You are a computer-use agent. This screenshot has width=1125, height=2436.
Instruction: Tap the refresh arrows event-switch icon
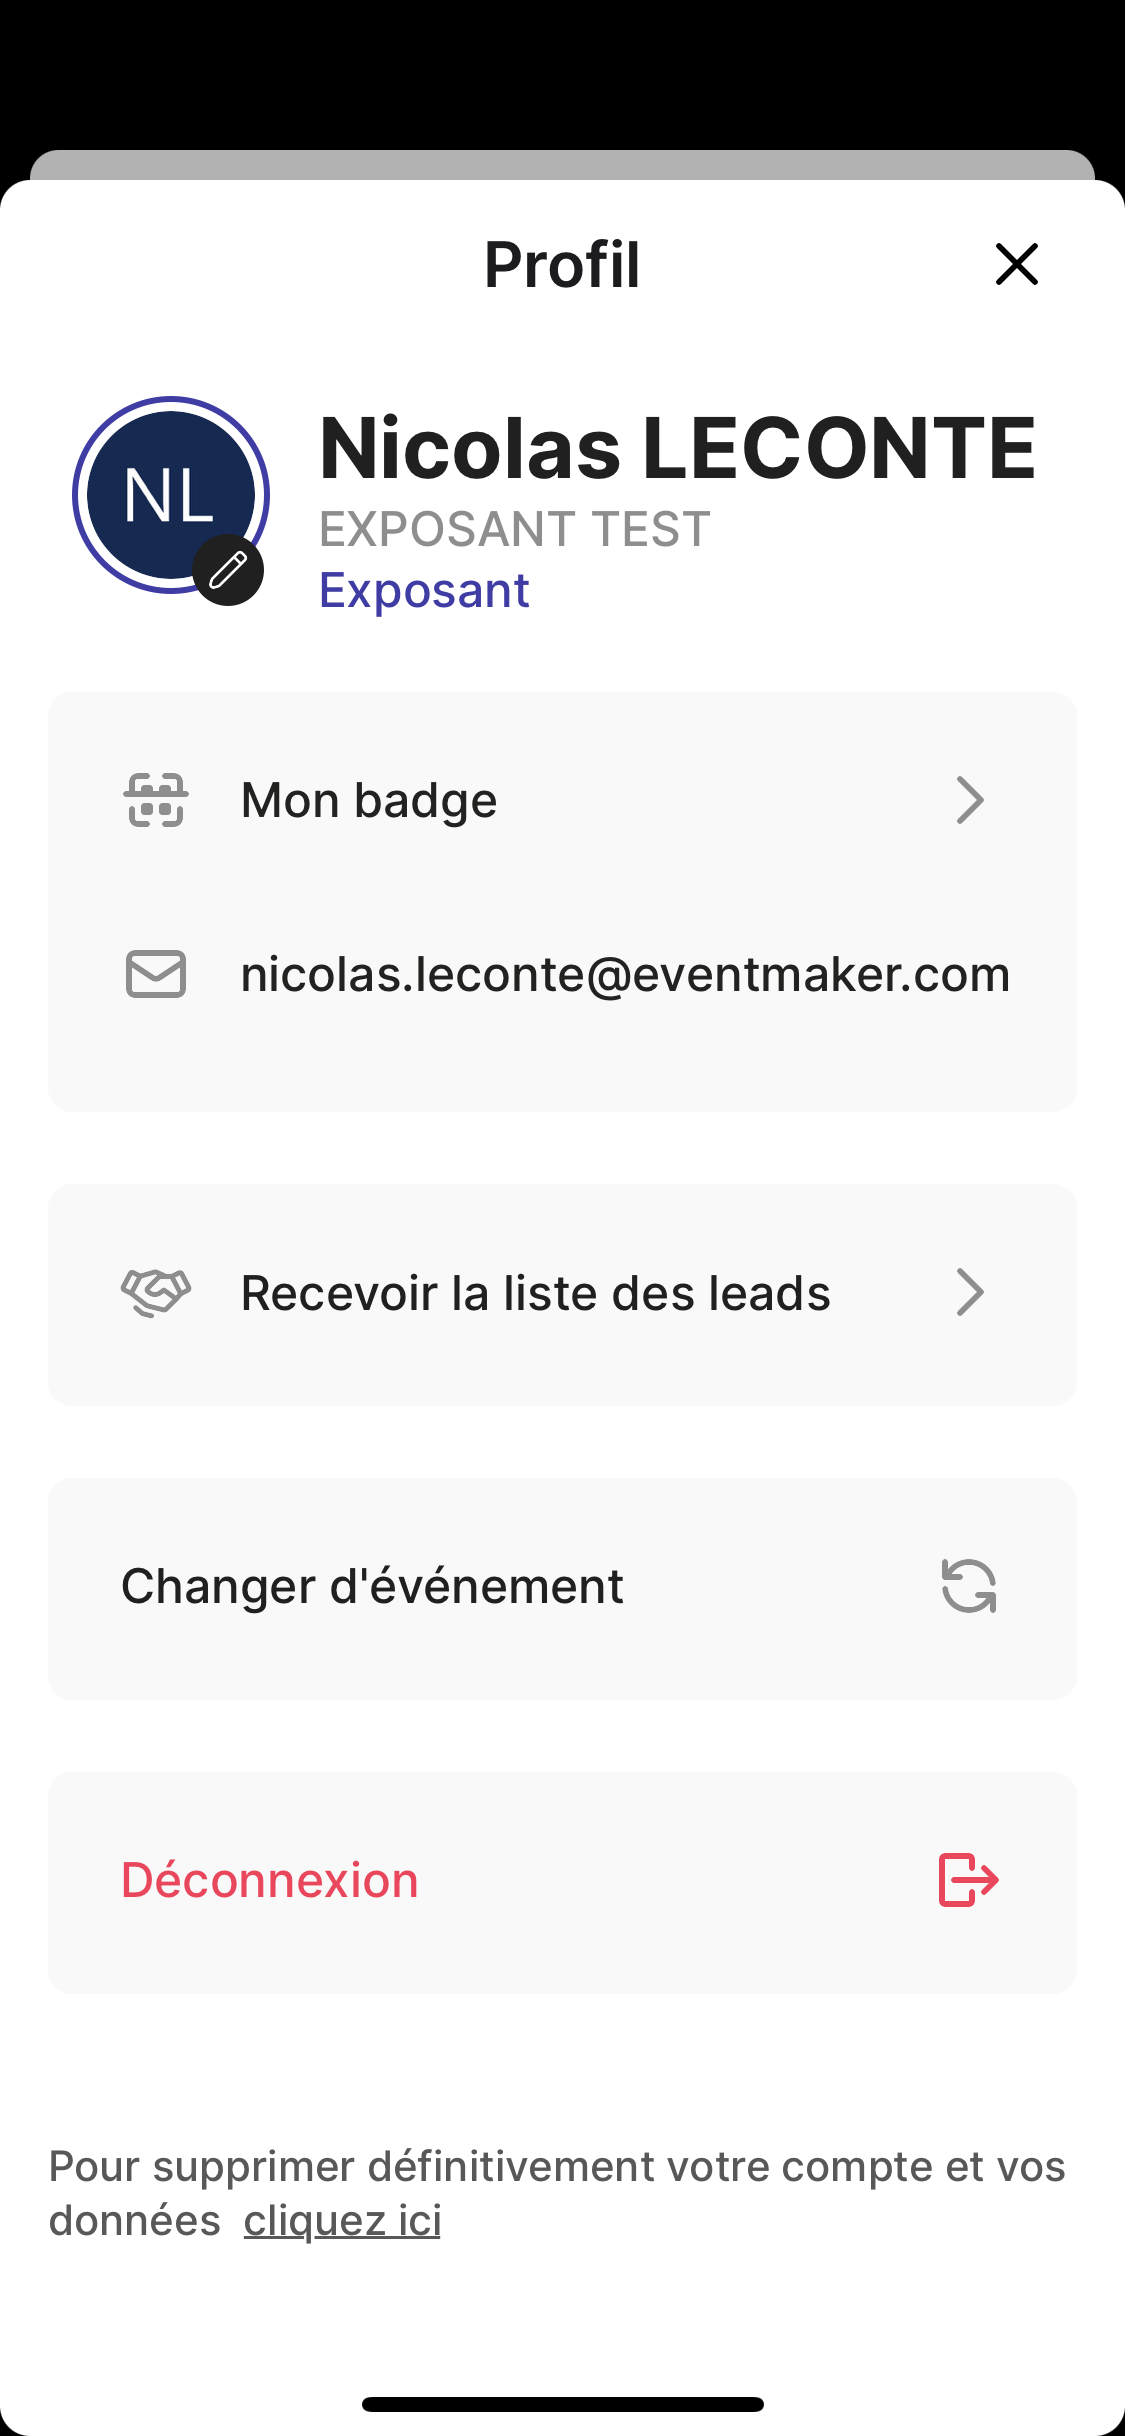click(x=968, y=1586)
